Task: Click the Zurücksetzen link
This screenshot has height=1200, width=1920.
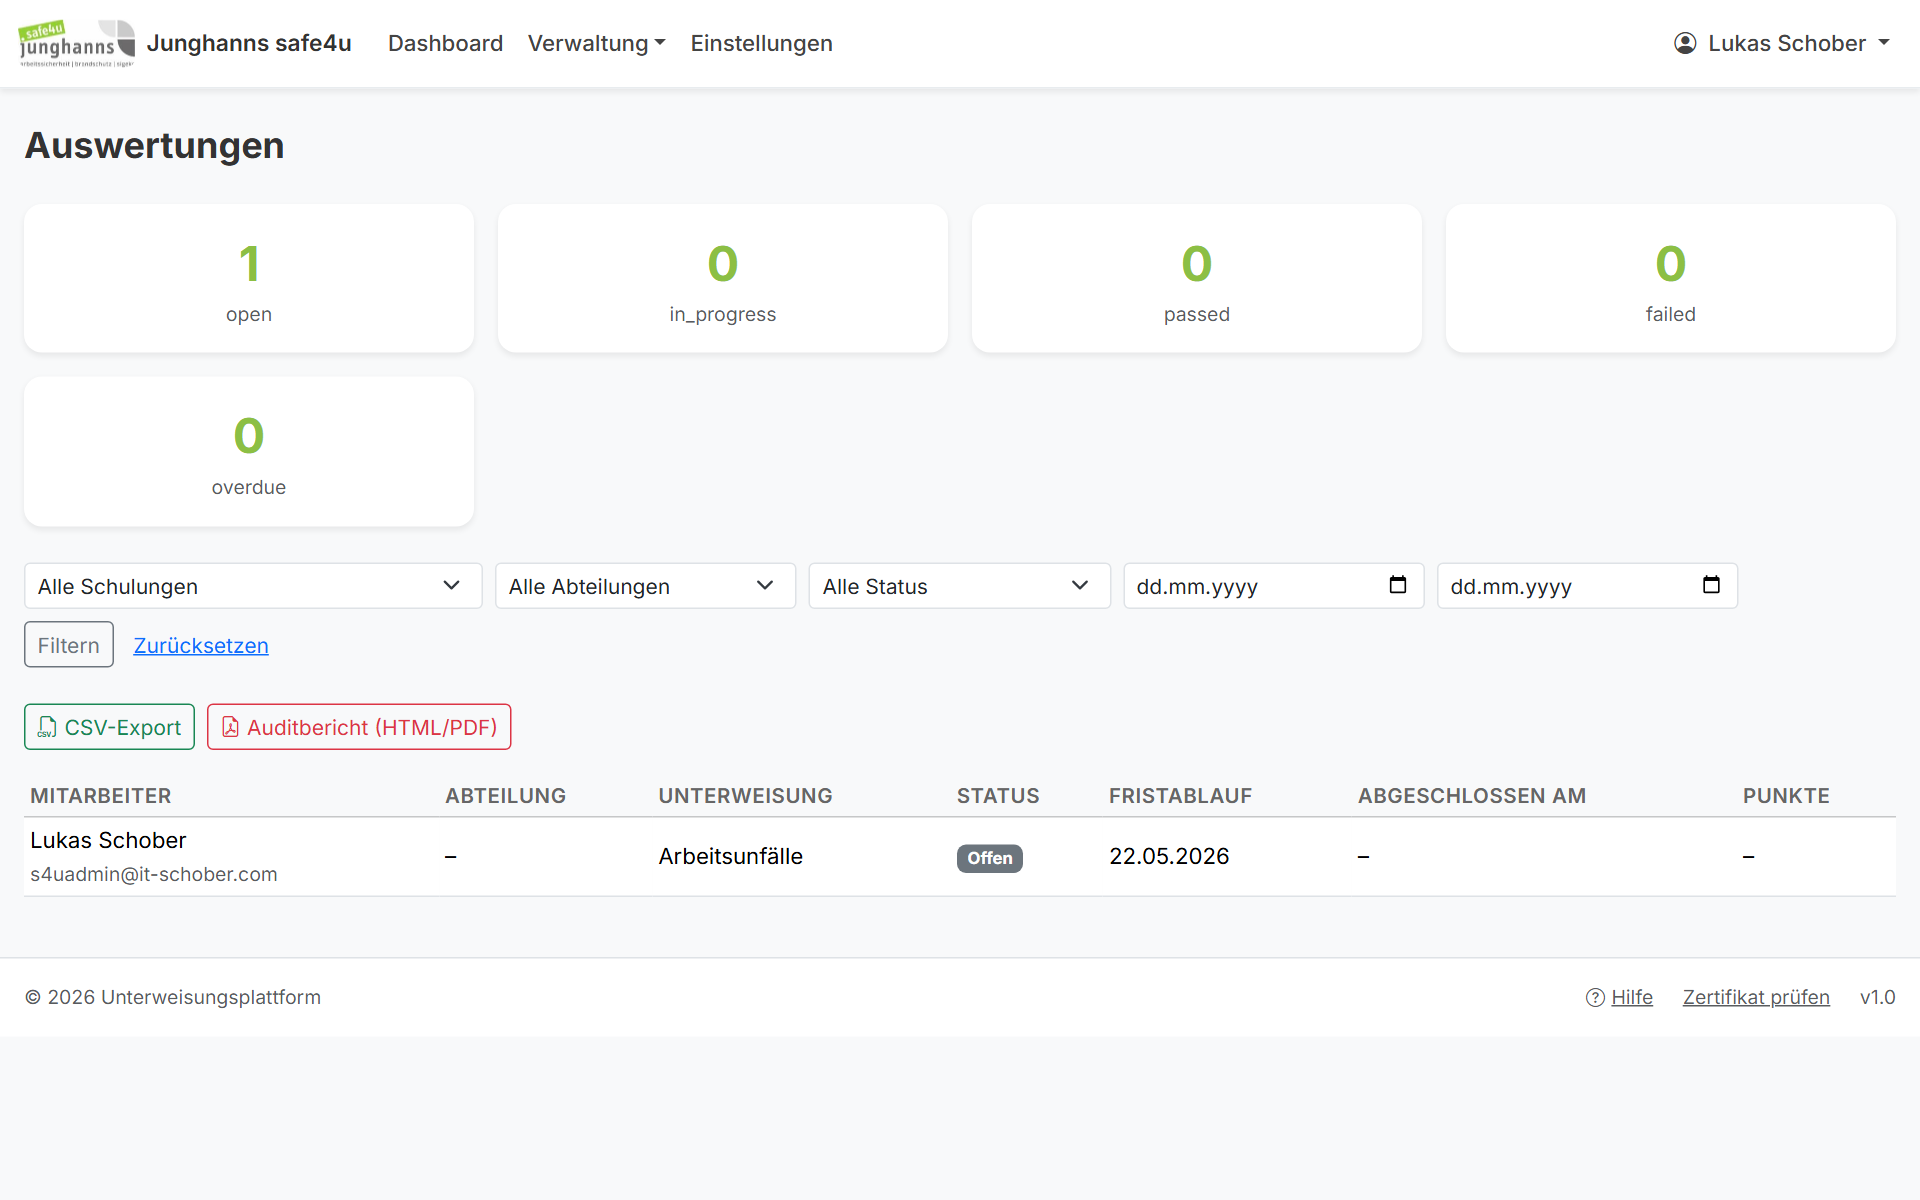Action: [201, 645]
